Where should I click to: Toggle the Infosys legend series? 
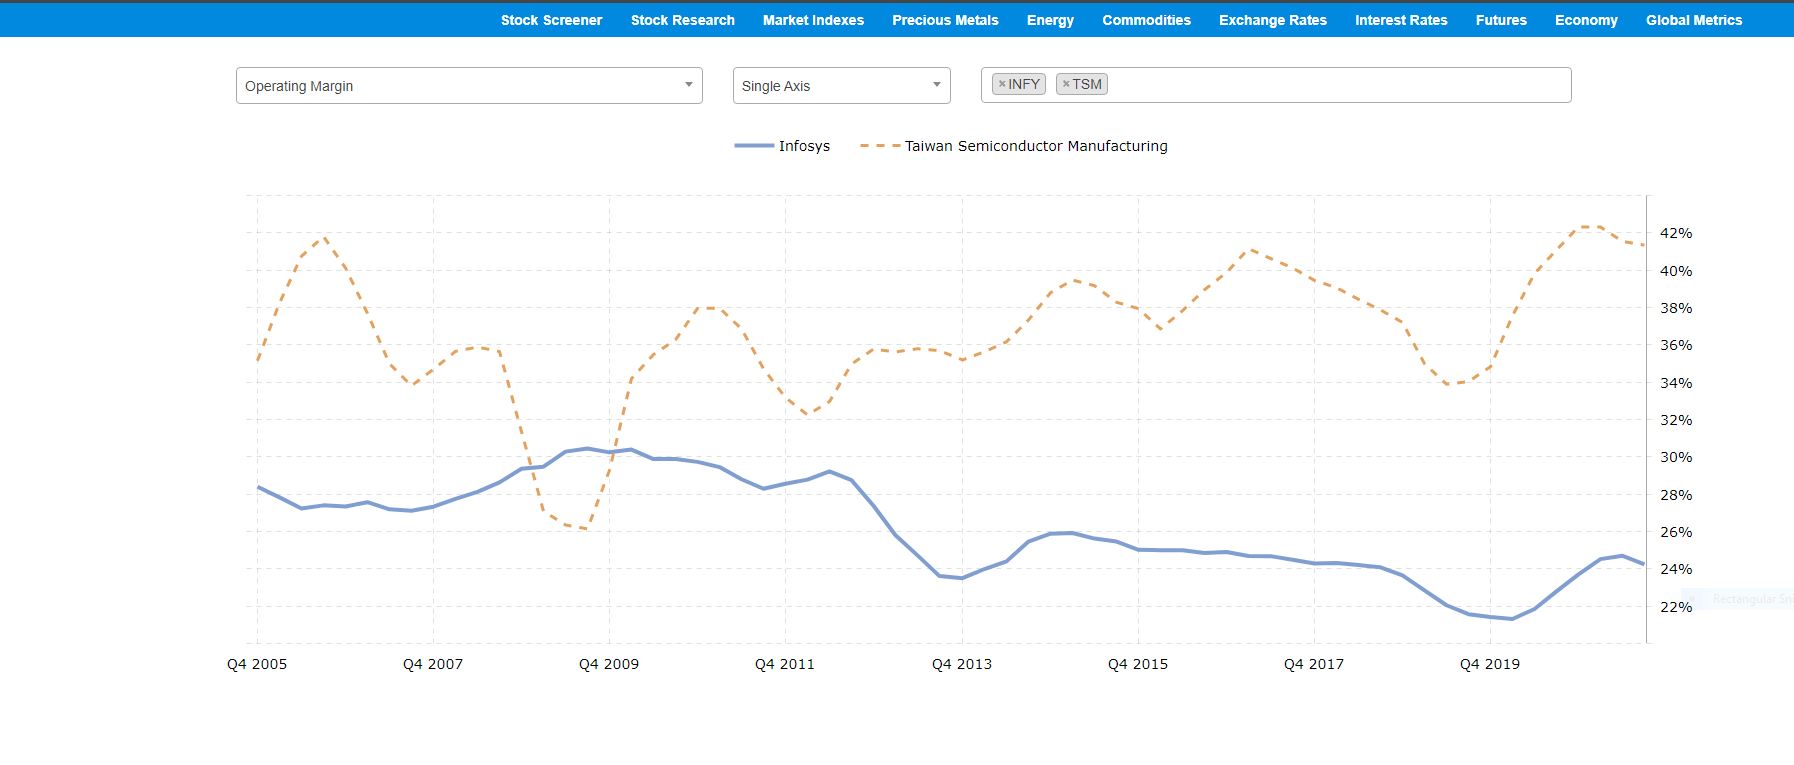point(782,146)
